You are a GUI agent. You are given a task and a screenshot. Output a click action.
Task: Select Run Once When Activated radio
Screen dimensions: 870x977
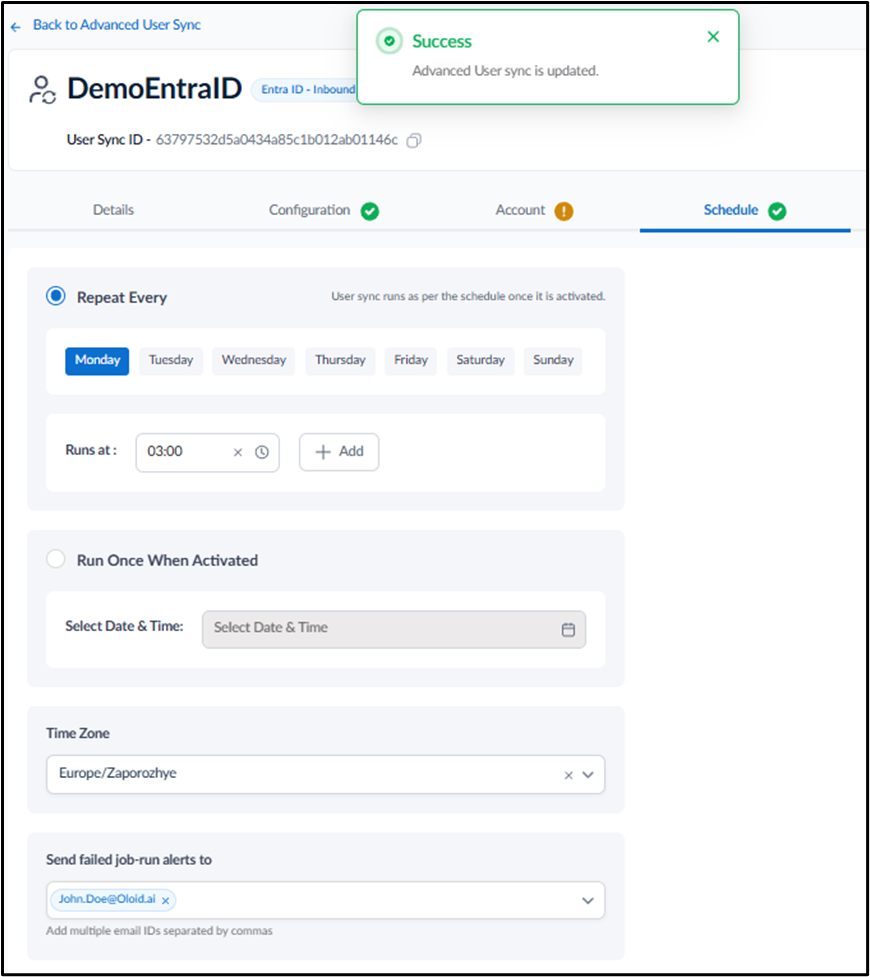point(55,559)
